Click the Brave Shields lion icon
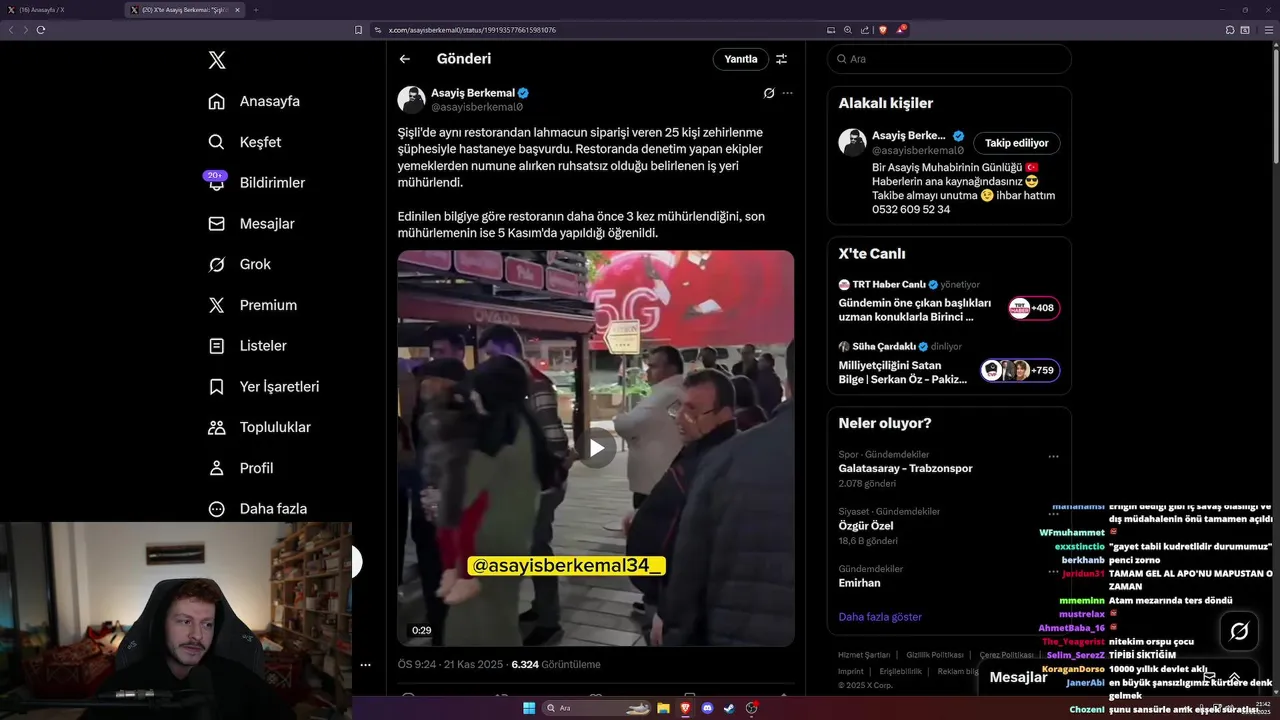 883,30
